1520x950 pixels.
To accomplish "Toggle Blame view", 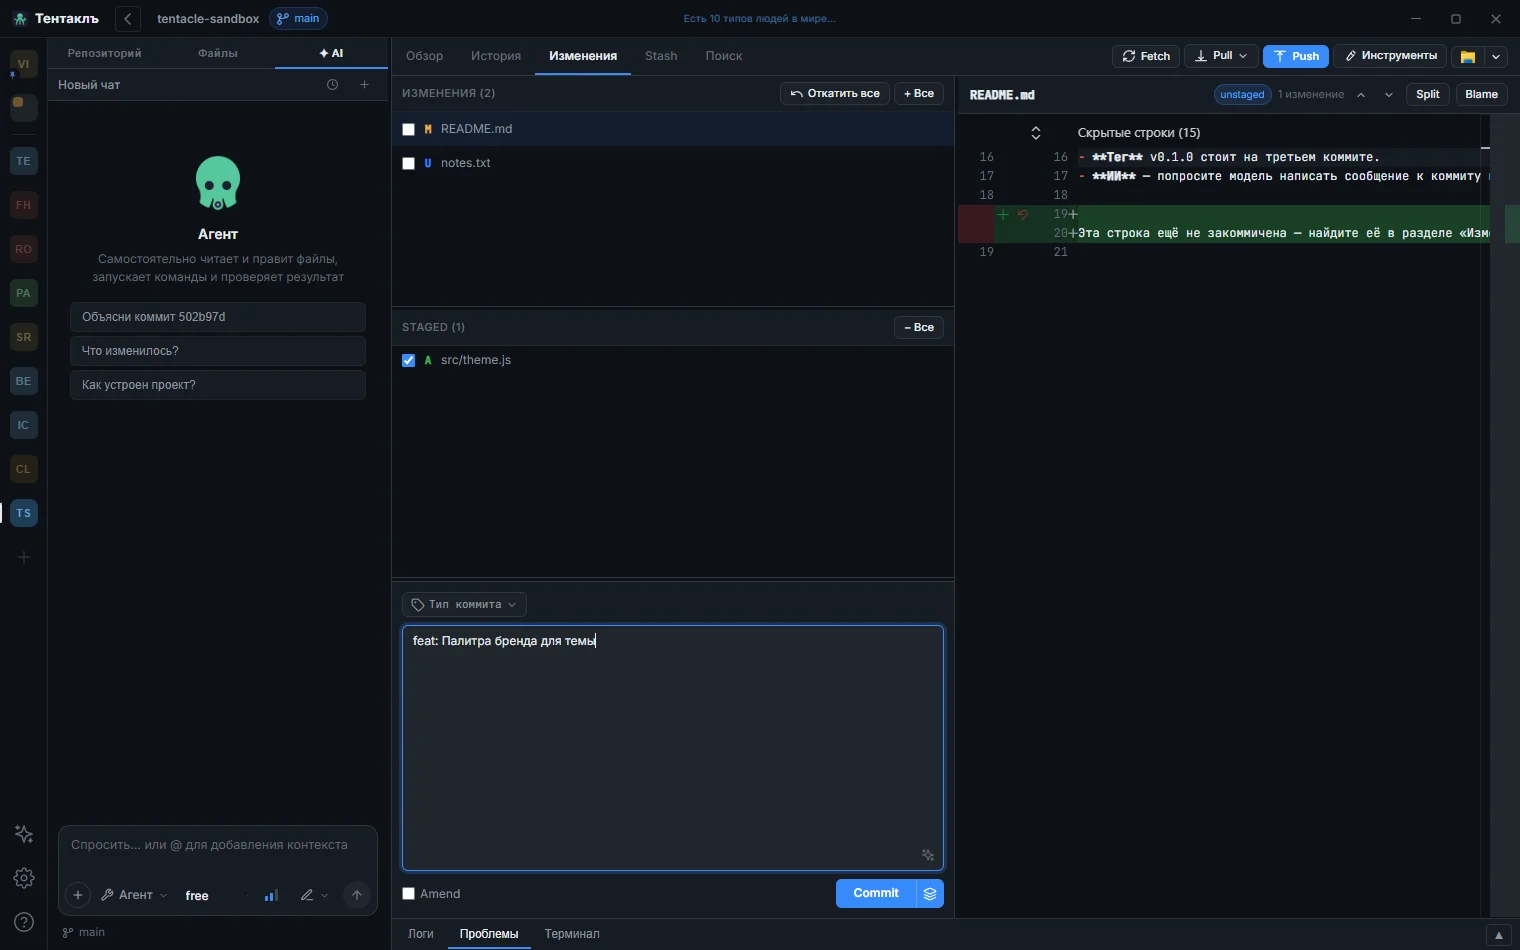I will pyautogui.click(x=1481, y=95).
